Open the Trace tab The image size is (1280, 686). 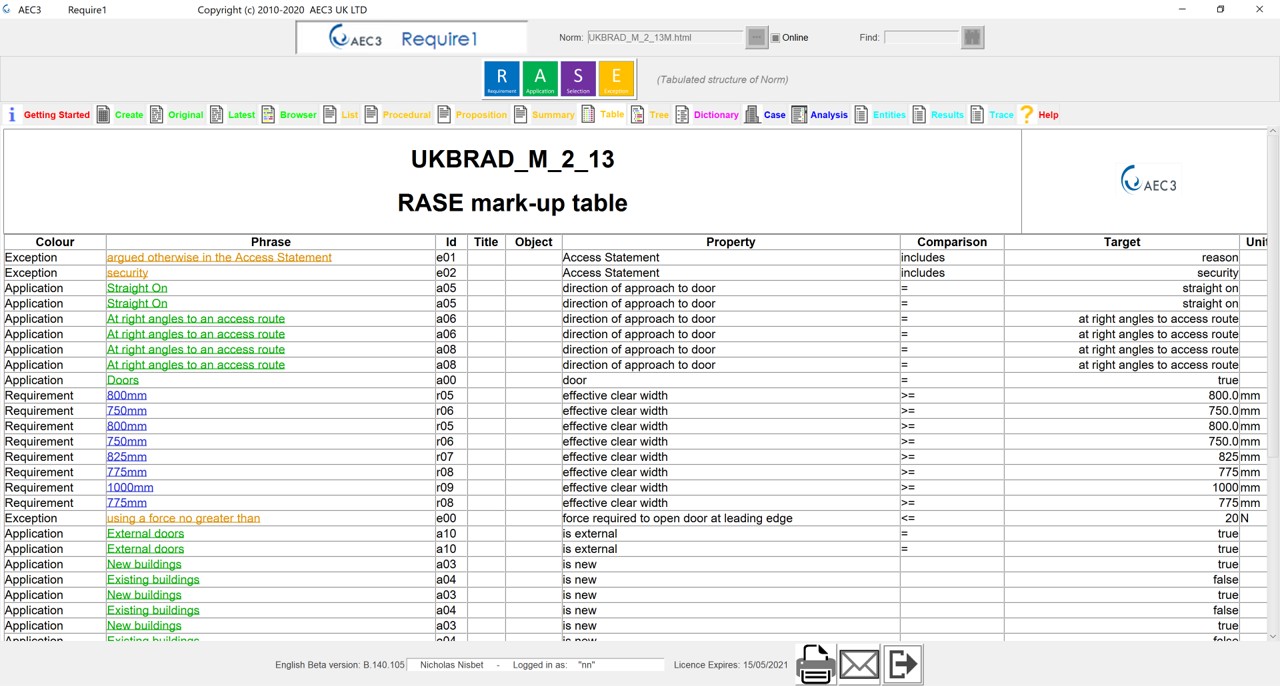pos(1001,115)
